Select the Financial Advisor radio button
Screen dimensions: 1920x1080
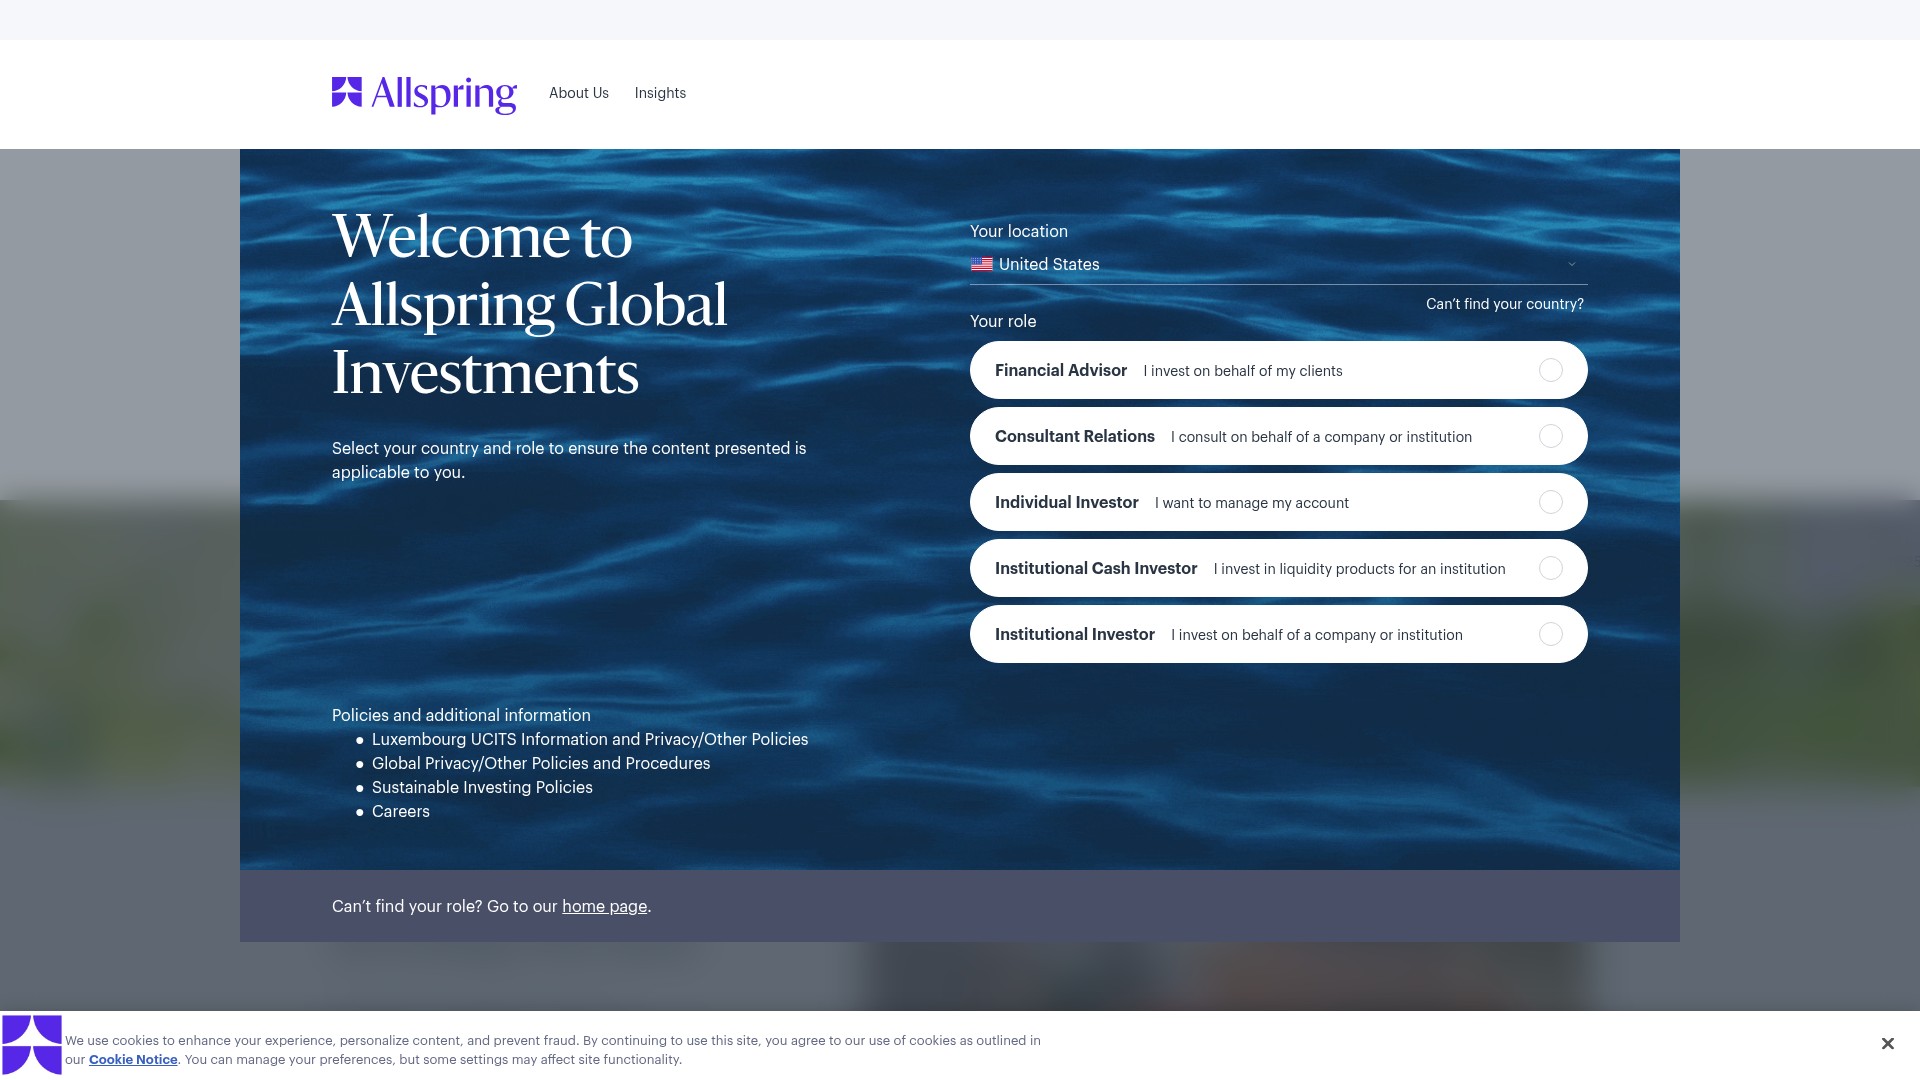[1551, 371]
